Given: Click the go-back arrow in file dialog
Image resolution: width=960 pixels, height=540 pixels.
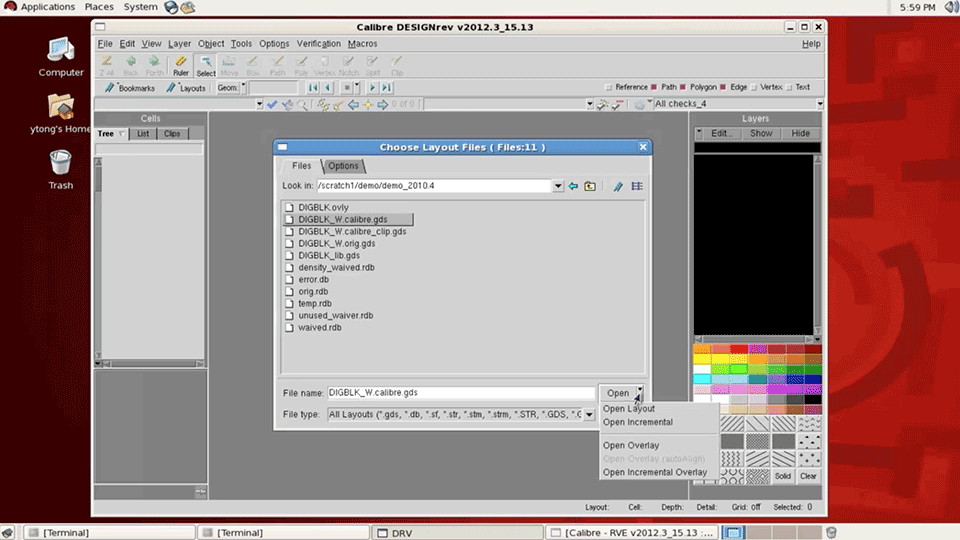Looking at the screenshot, I should (x=573, y=186).
